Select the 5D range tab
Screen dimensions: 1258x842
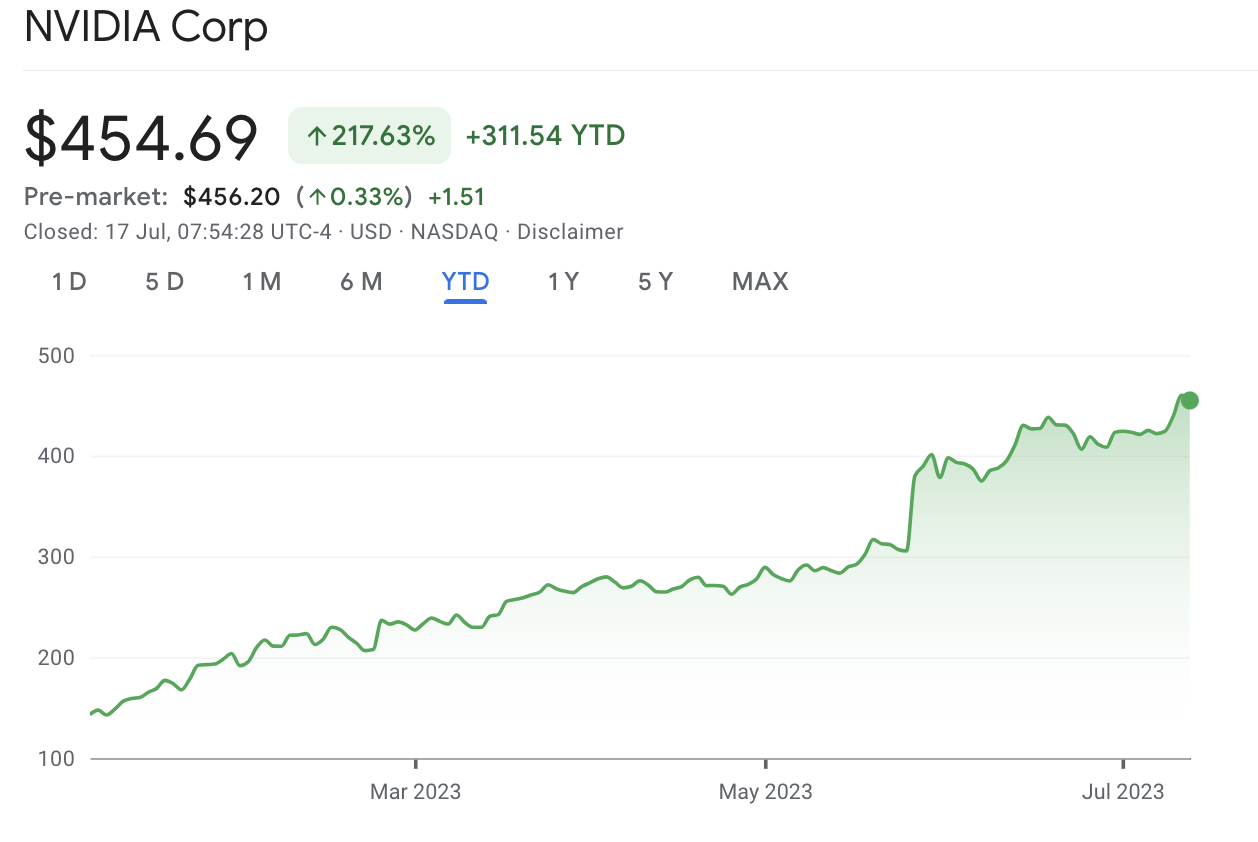point(165,282)
